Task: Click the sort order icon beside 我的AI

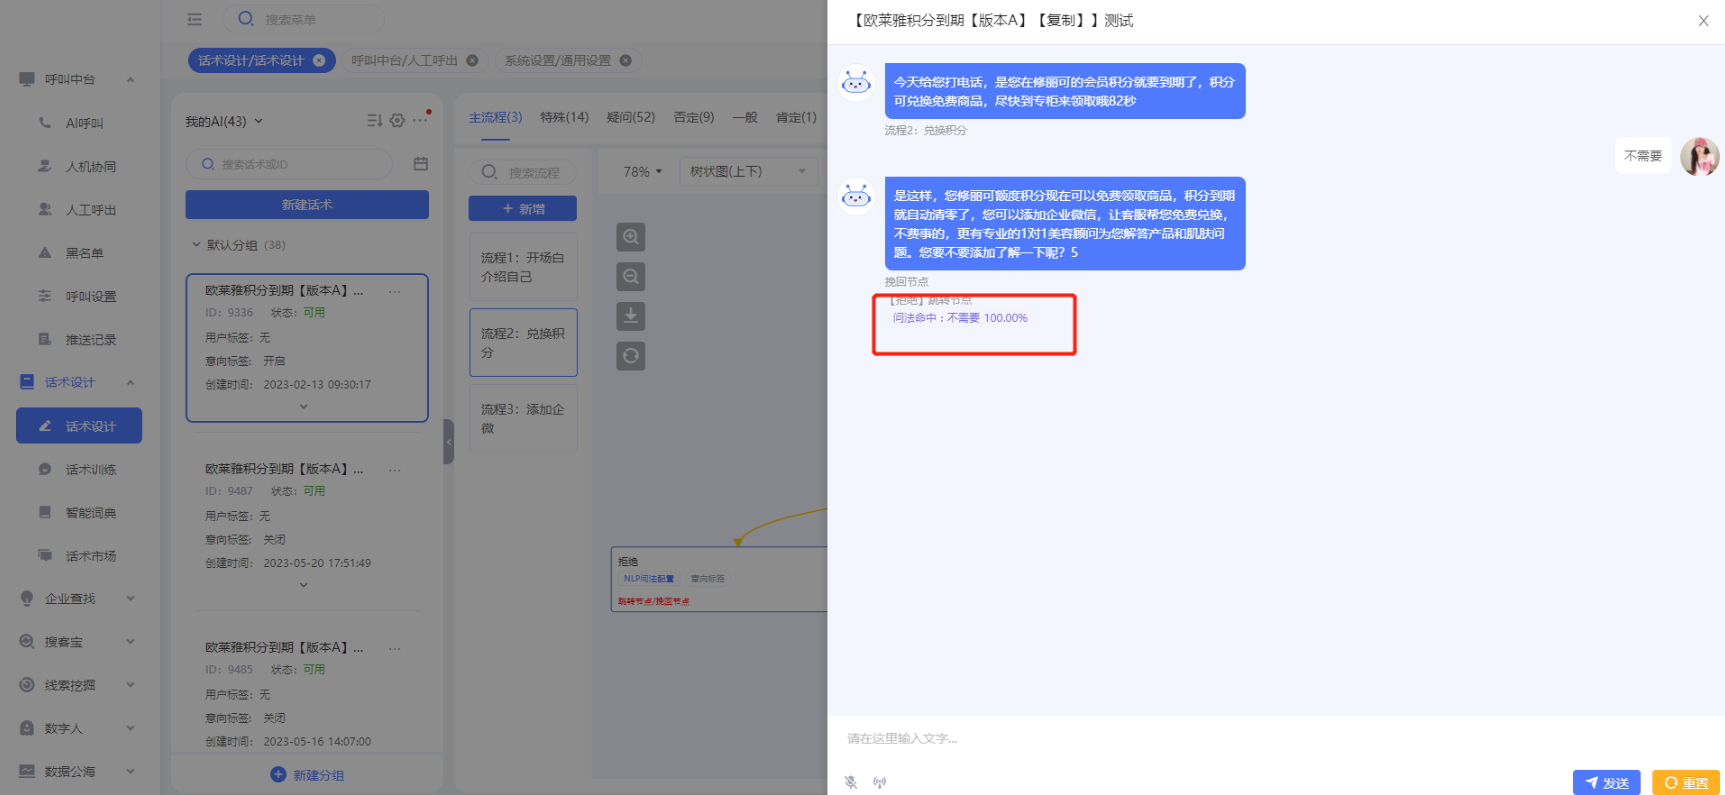Action: (374, 121)
